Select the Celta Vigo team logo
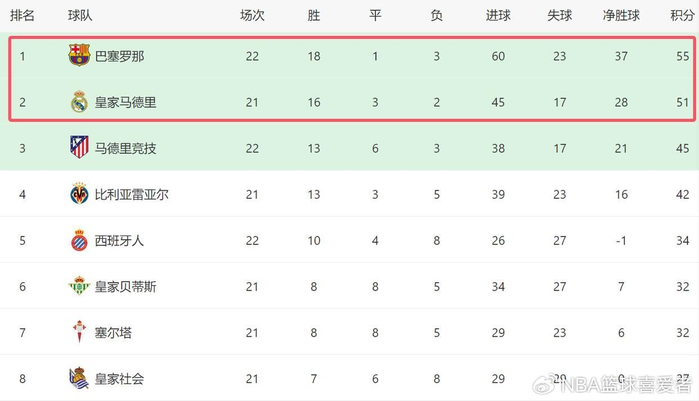 (x=79, y=332)
